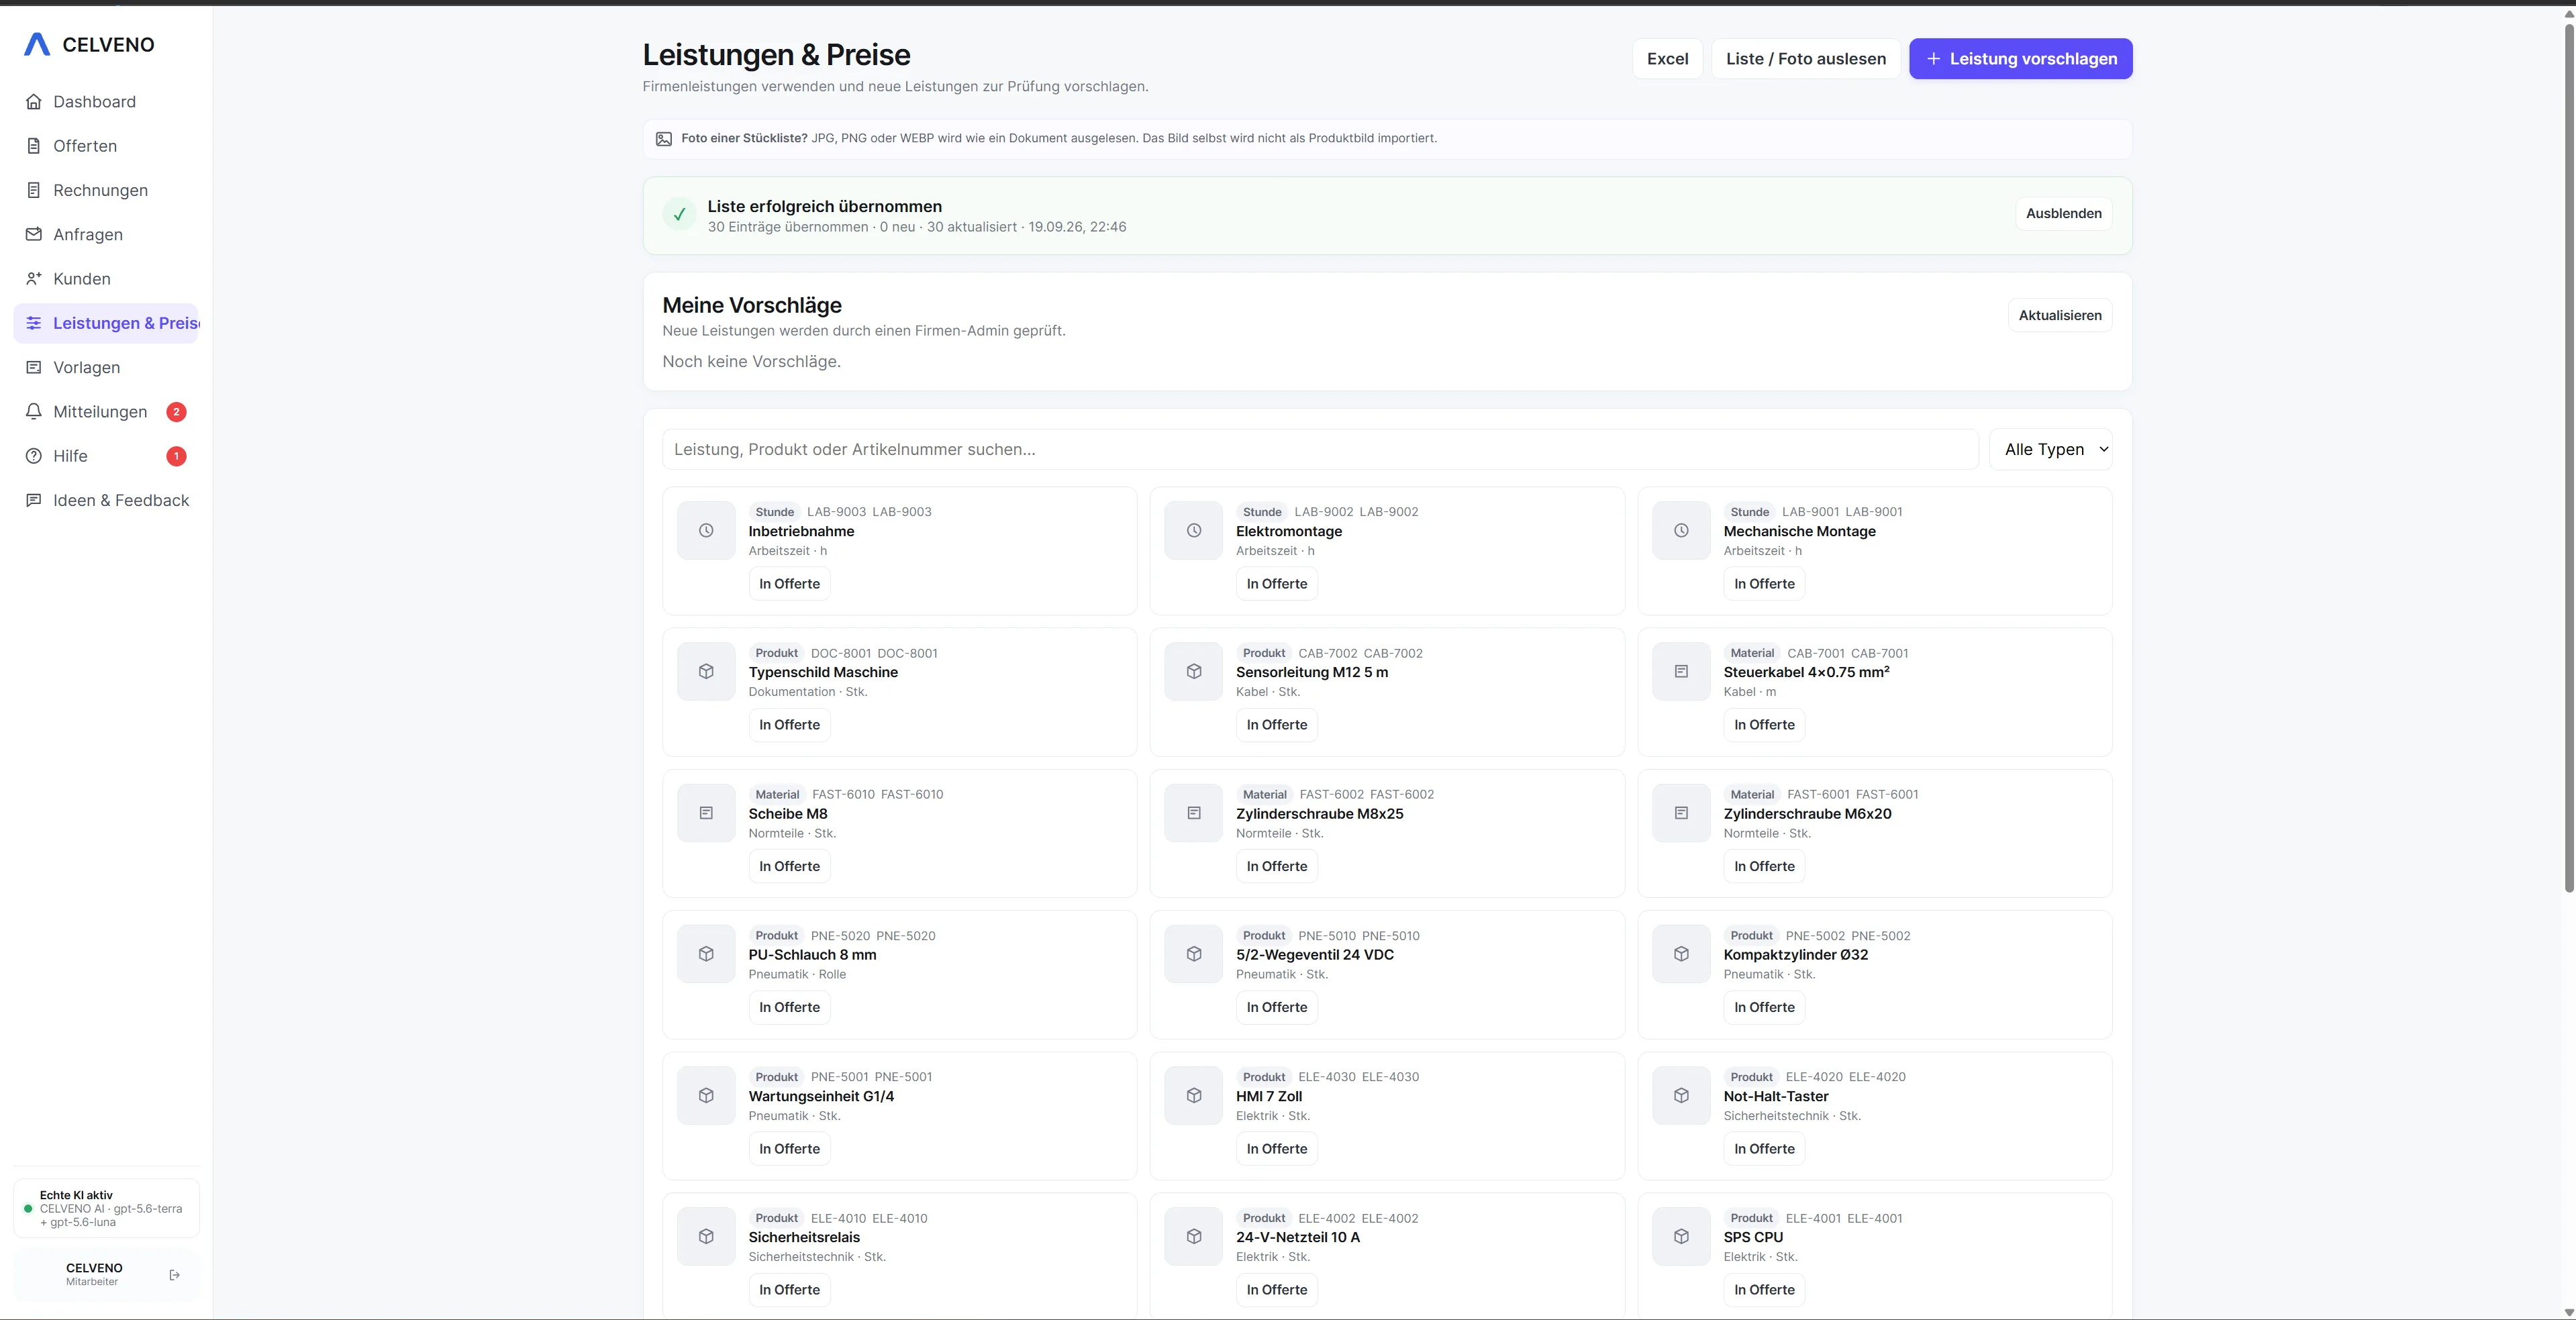This screenshot has height=1320, width=2576.
Task: Click In Offerte for Zylinderschraube M8x25
Action: pos(1276,866)
